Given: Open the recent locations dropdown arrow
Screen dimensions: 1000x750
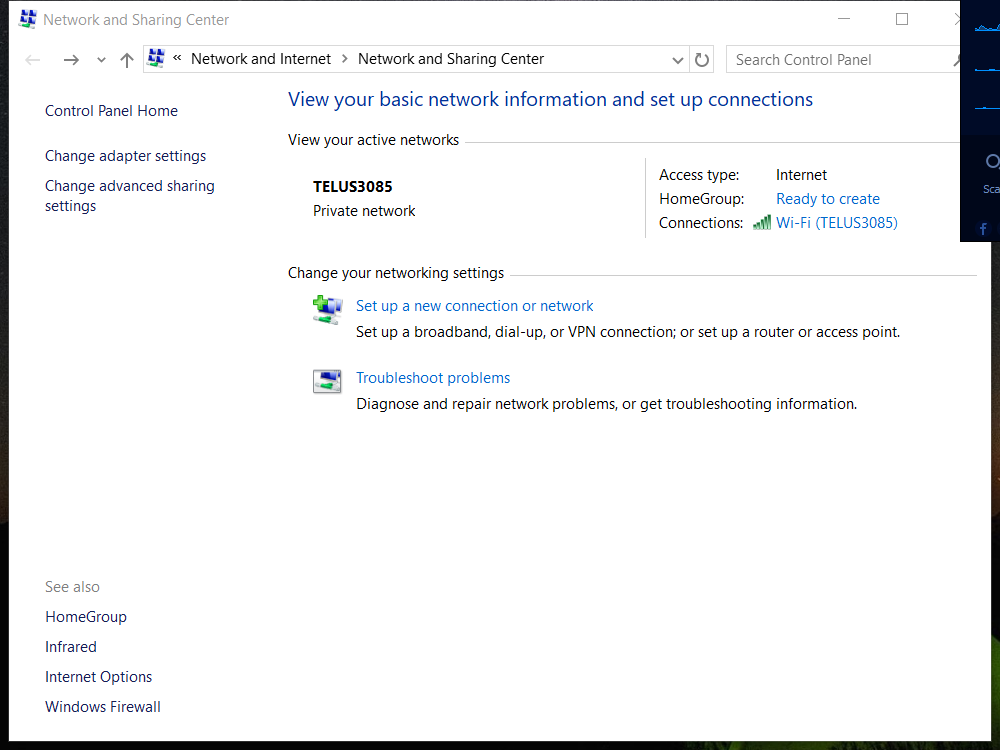Looking at the screenshot, I should coord(101,60).
